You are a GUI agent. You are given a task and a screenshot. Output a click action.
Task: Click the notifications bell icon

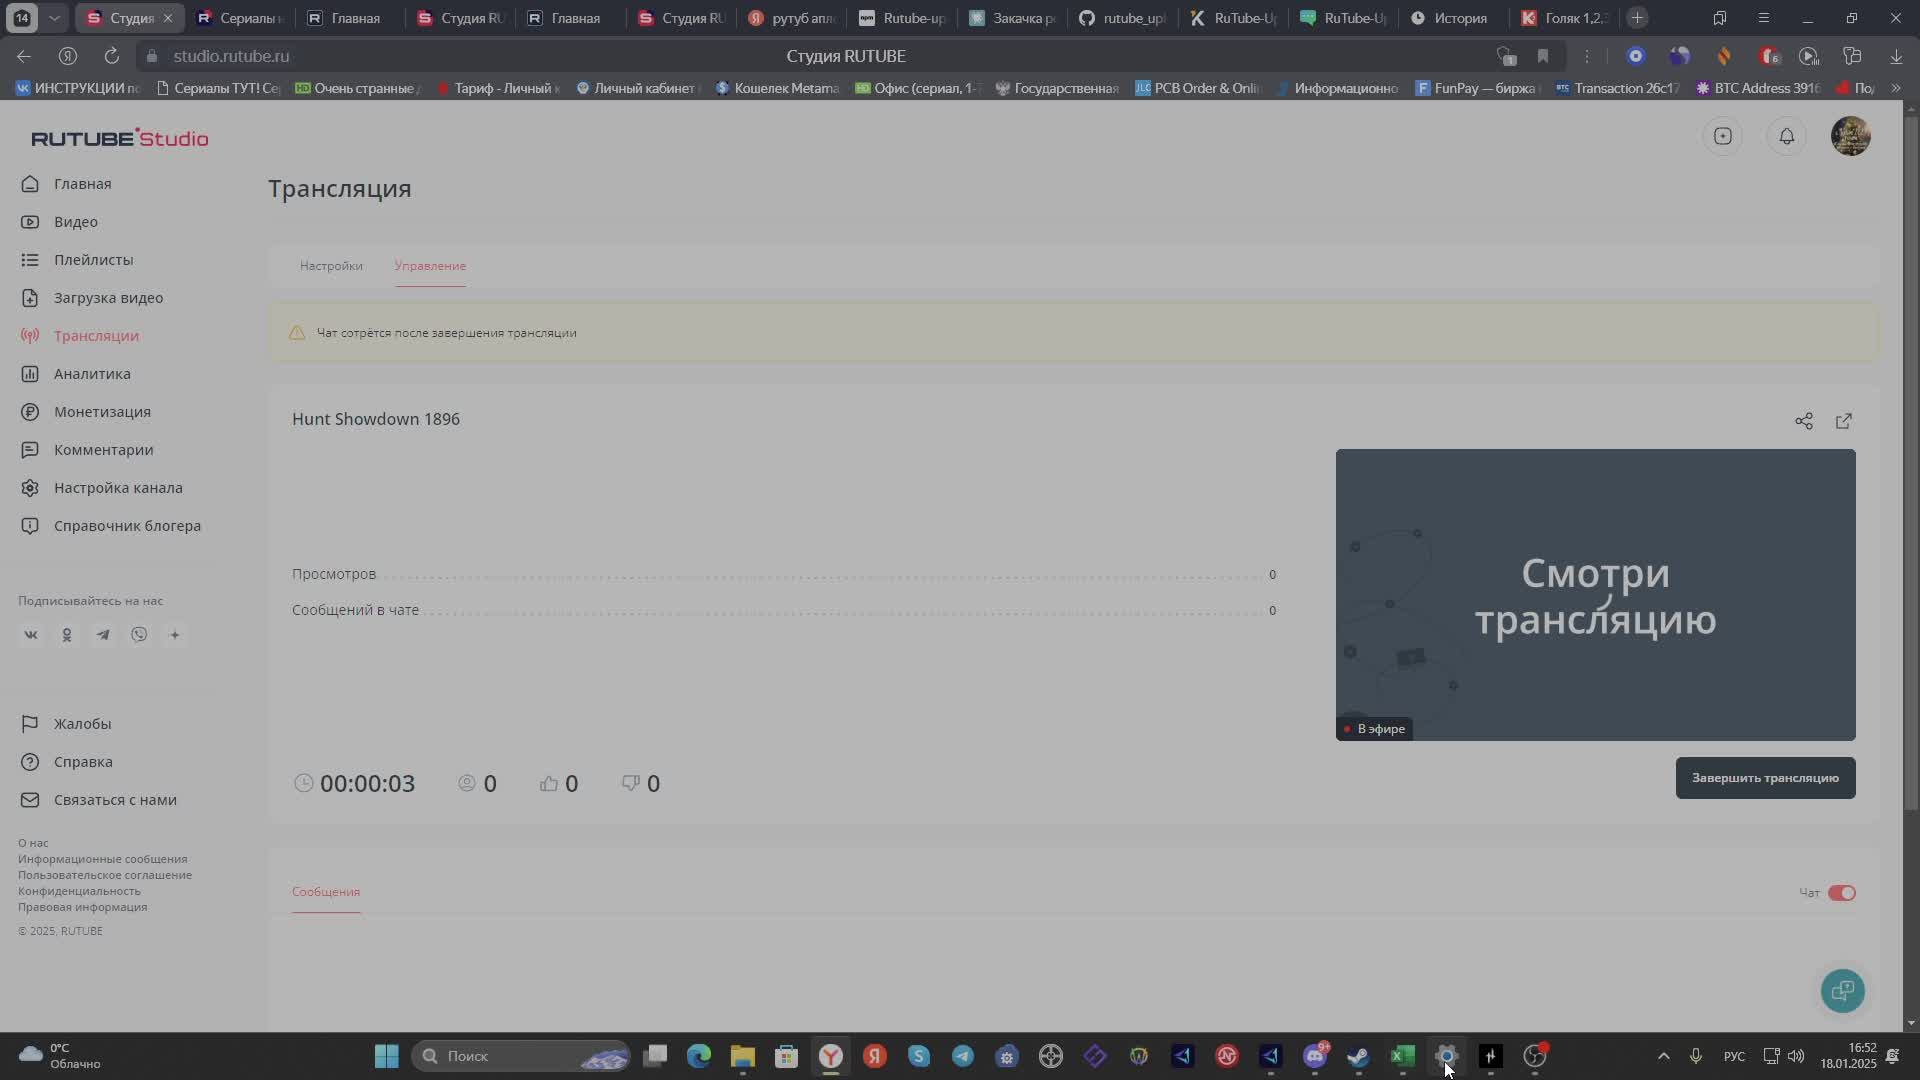pyautogui.click(x=1787, y=136)
